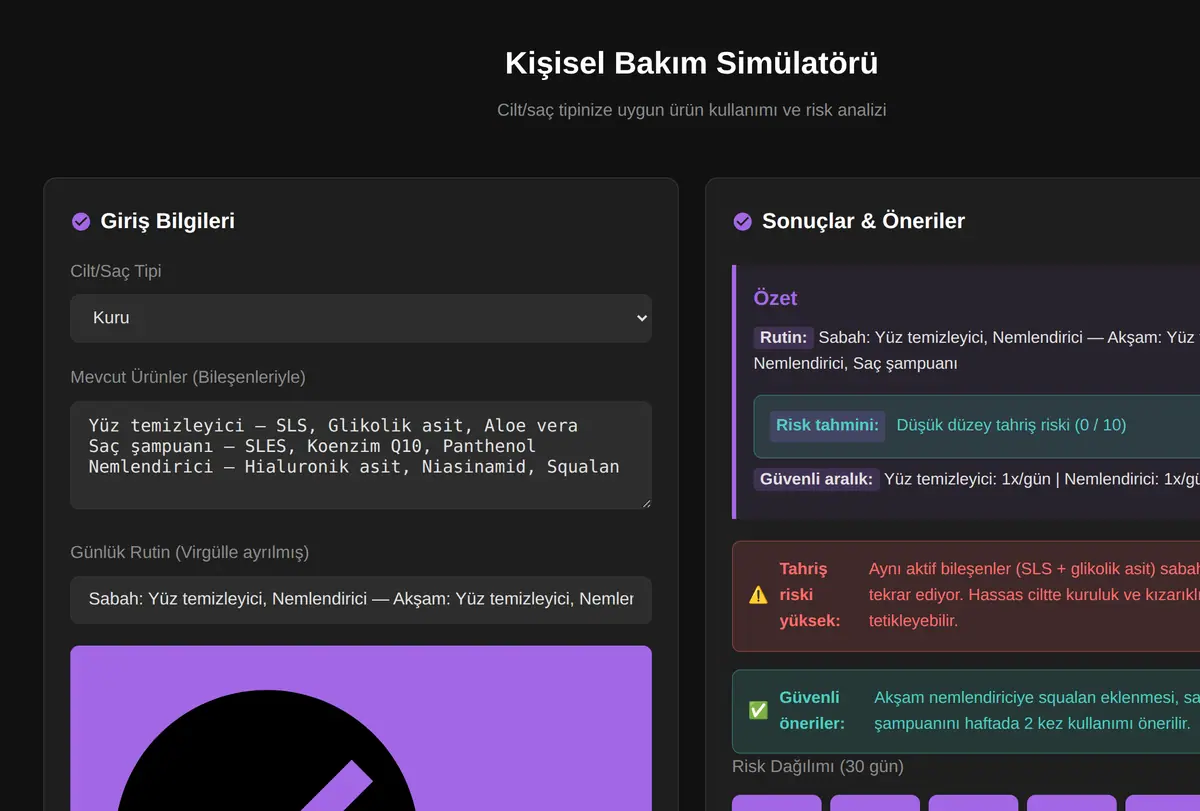Click the Kişisel Bakım Simülatörü page title
This screenshot has width=1200, height=811.
click(692, 63)
